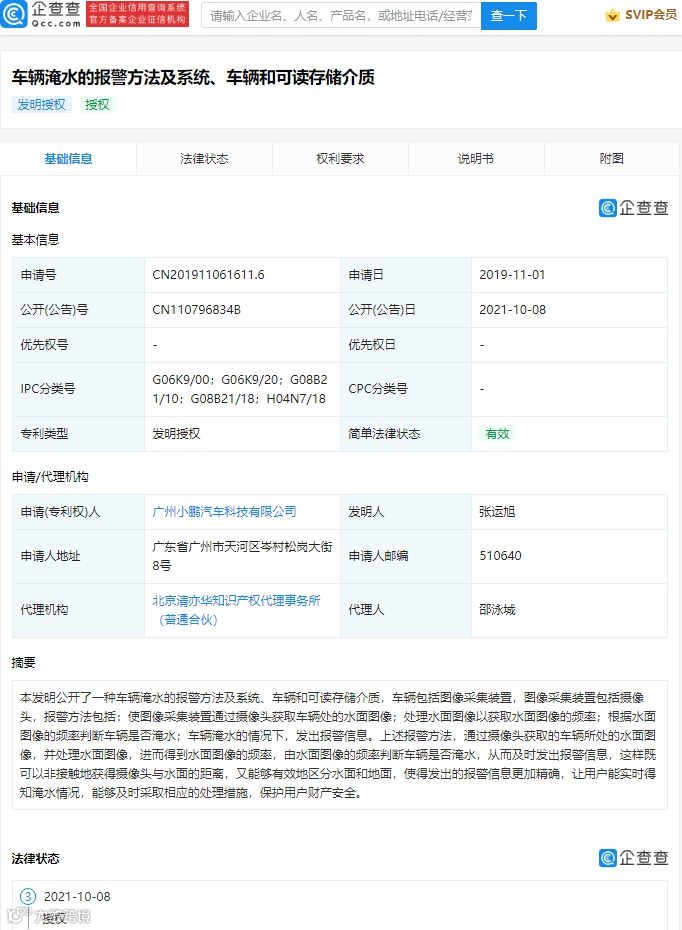The image size is (682, 930).
Task: Click the circled number 3 timeline marker
Action: tap(28, 896)
